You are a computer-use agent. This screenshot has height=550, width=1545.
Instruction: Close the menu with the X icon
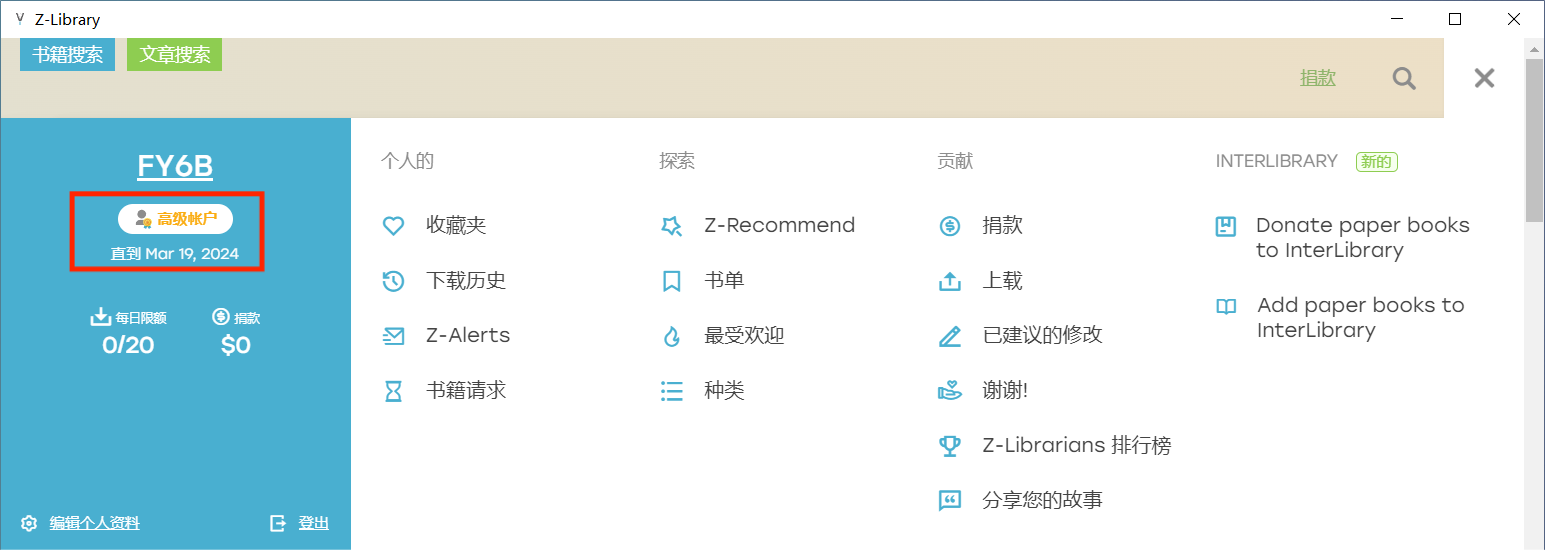pos(1484,78)
